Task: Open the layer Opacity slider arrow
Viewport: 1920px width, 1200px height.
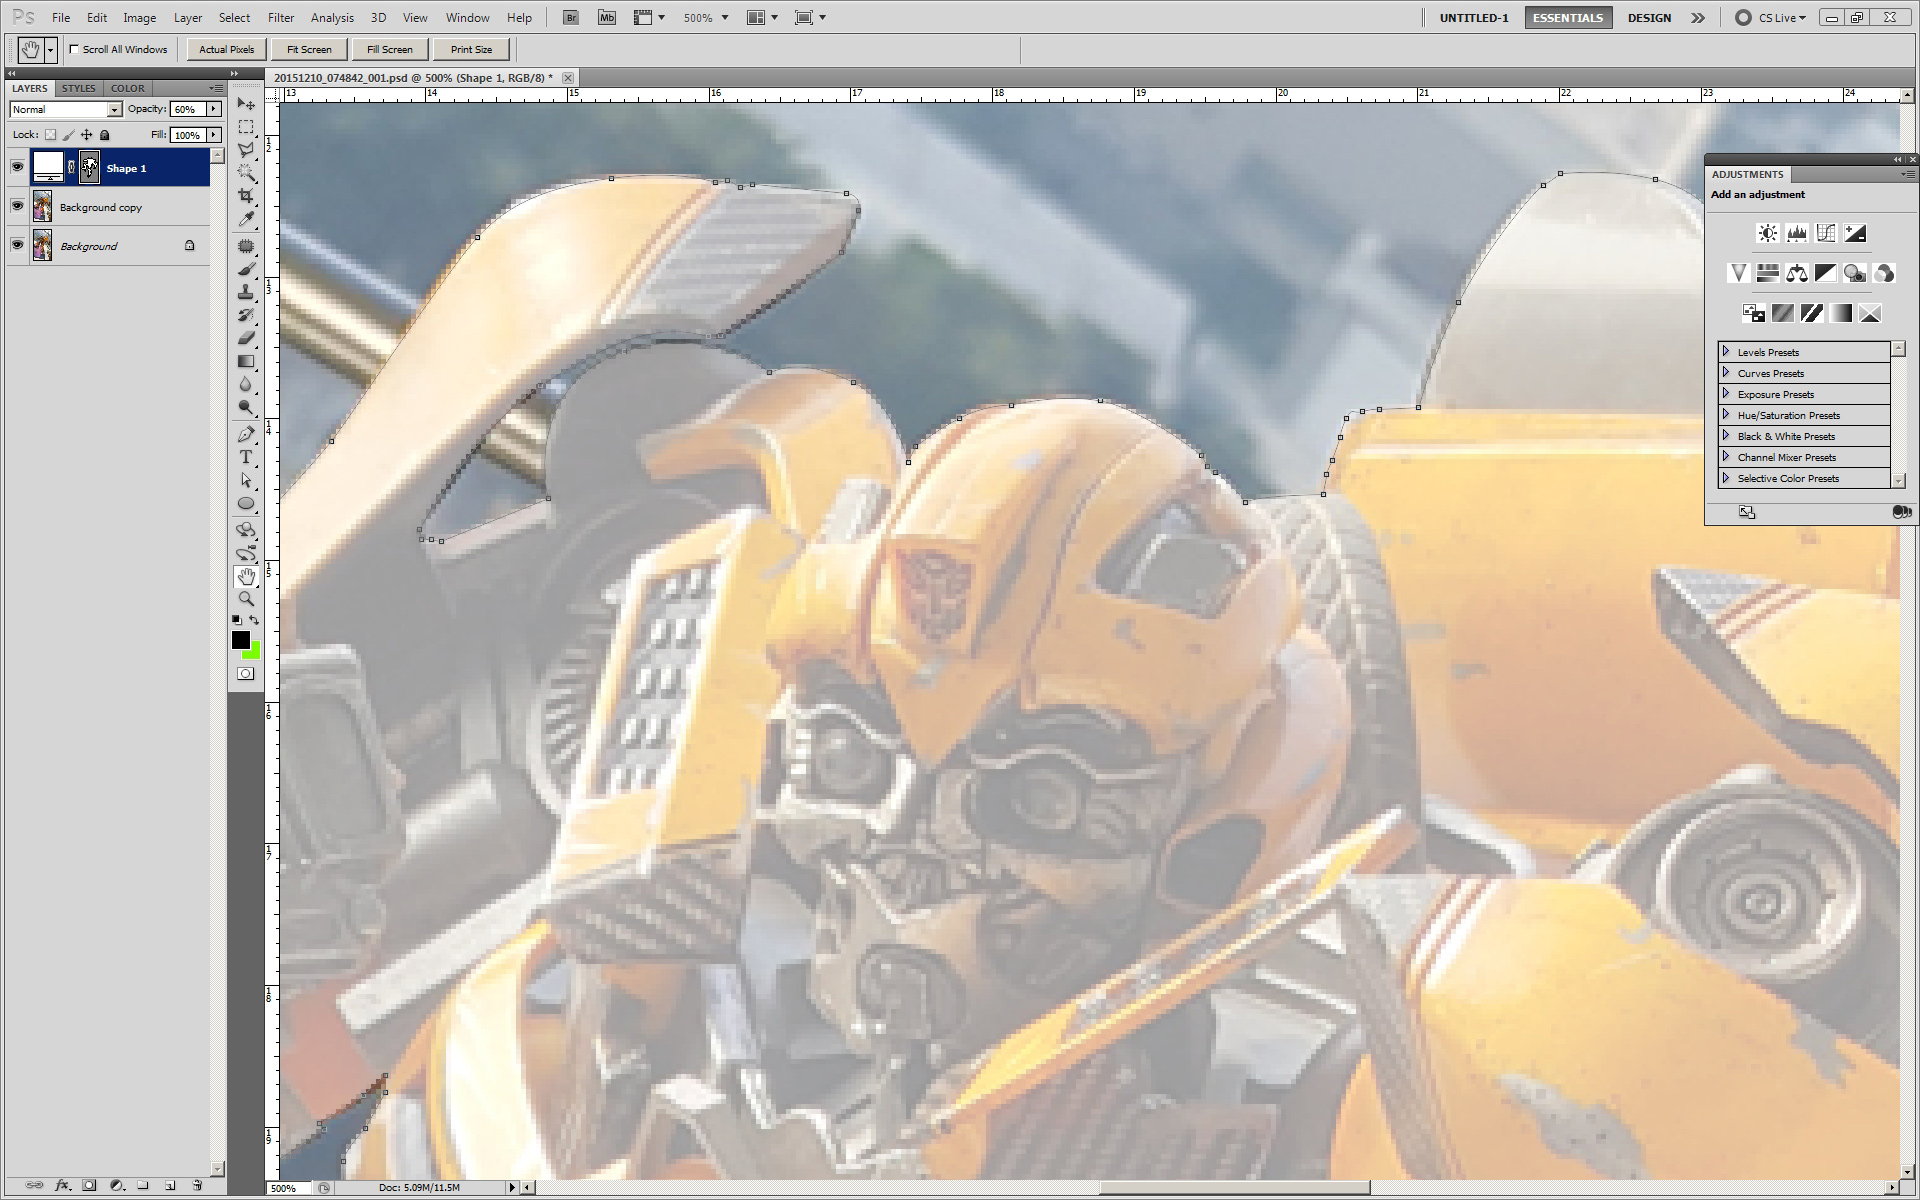Action: click(x=214, y=109)
